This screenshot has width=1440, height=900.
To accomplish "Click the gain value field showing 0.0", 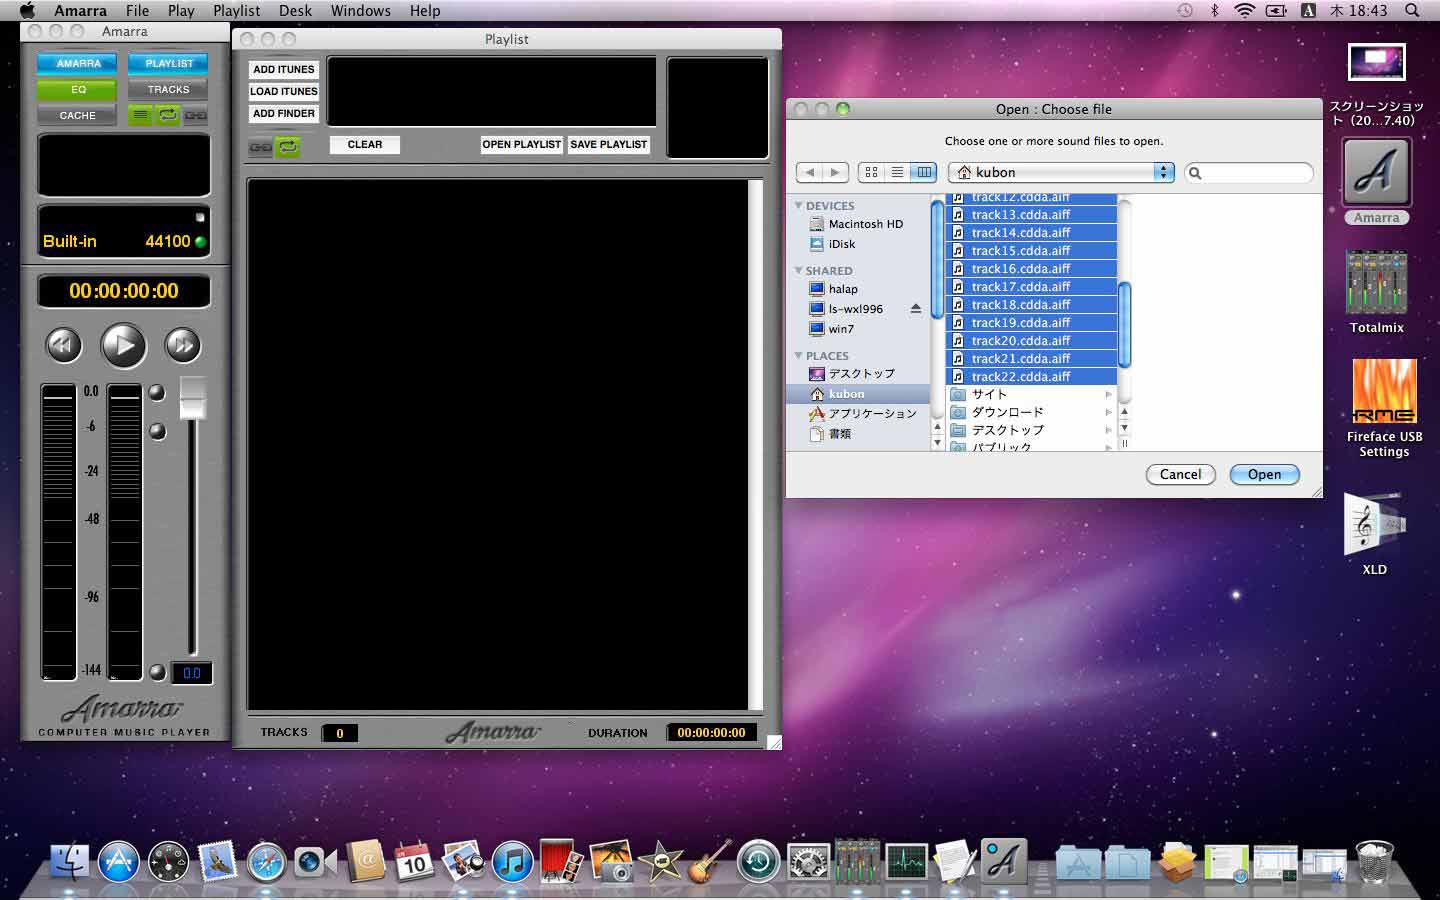I will [192, 673].
